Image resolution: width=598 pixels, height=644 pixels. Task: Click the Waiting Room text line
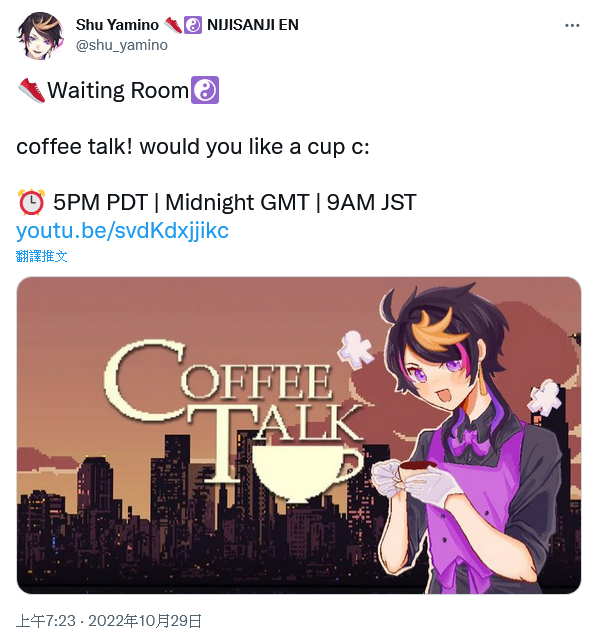[x=118, y=90]
